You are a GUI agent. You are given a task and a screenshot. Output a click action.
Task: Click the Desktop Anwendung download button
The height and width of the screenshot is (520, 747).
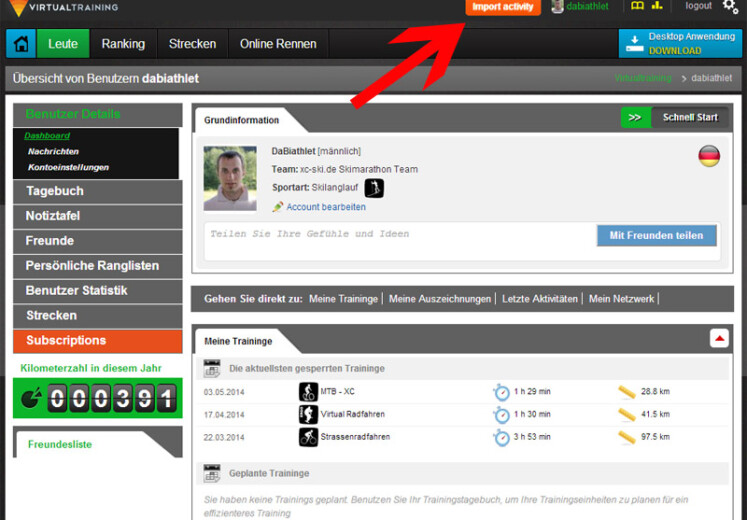tap(680, 43)
